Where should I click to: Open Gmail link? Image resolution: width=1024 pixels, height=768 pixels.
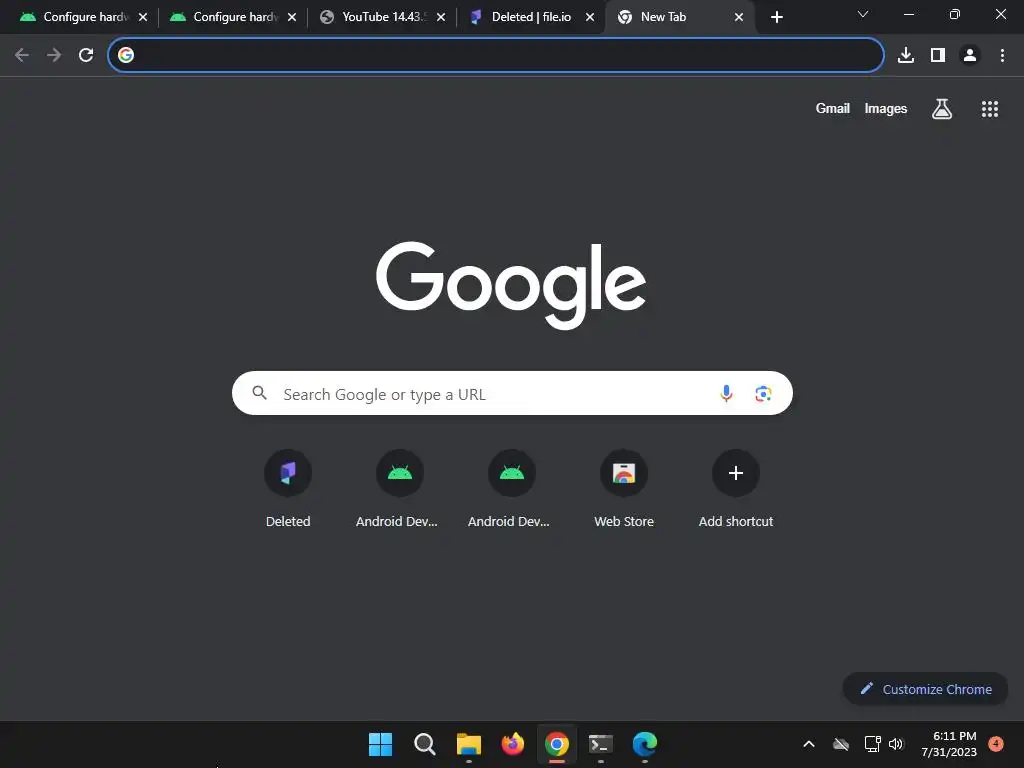832,108
